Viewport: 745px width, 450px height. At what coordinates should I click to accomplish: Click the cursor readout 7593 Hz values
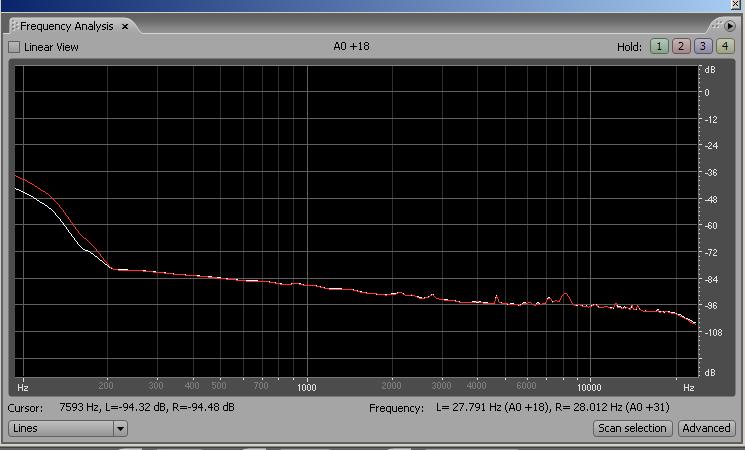147,407
